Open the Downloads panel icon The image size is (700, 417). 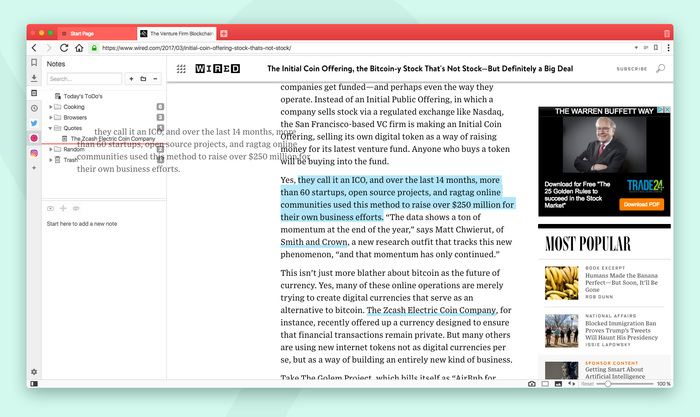(x=33, y=78)
